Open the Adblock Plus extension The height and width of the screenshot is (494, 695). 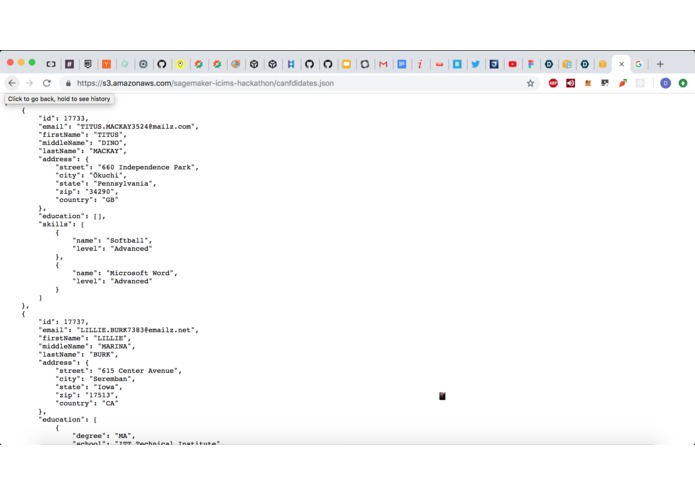click(553, 83)
